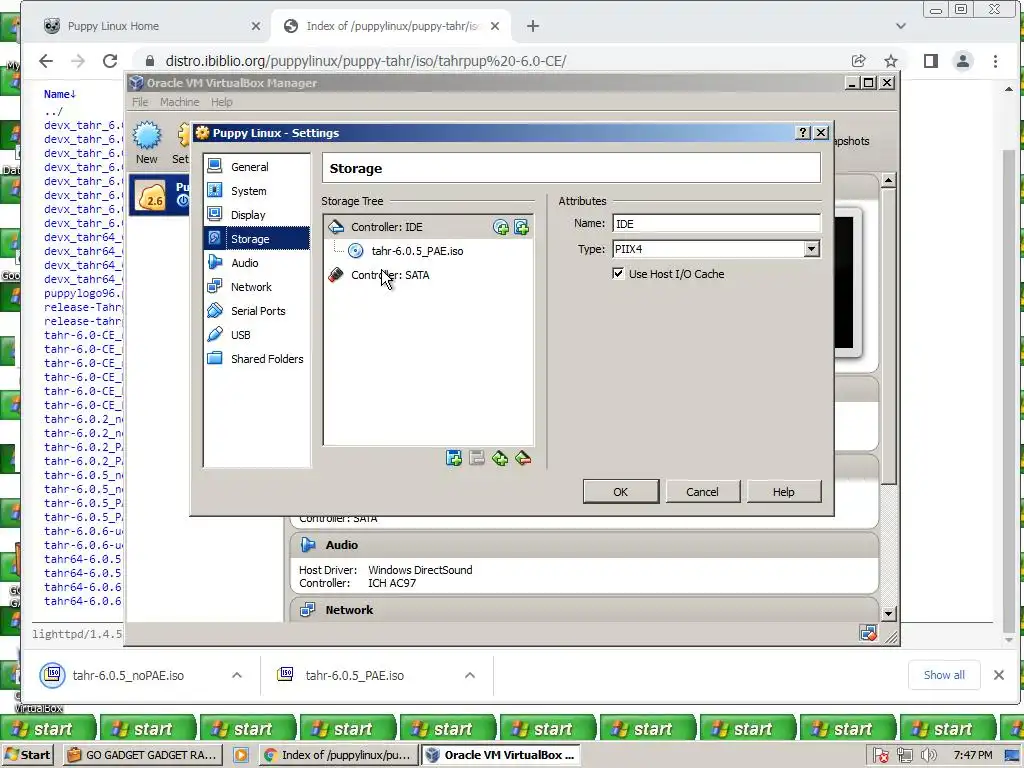Open the Serial Ports settings category
Image resolution: width=1024 pixels, height=768 pixels.
[257, 311]
